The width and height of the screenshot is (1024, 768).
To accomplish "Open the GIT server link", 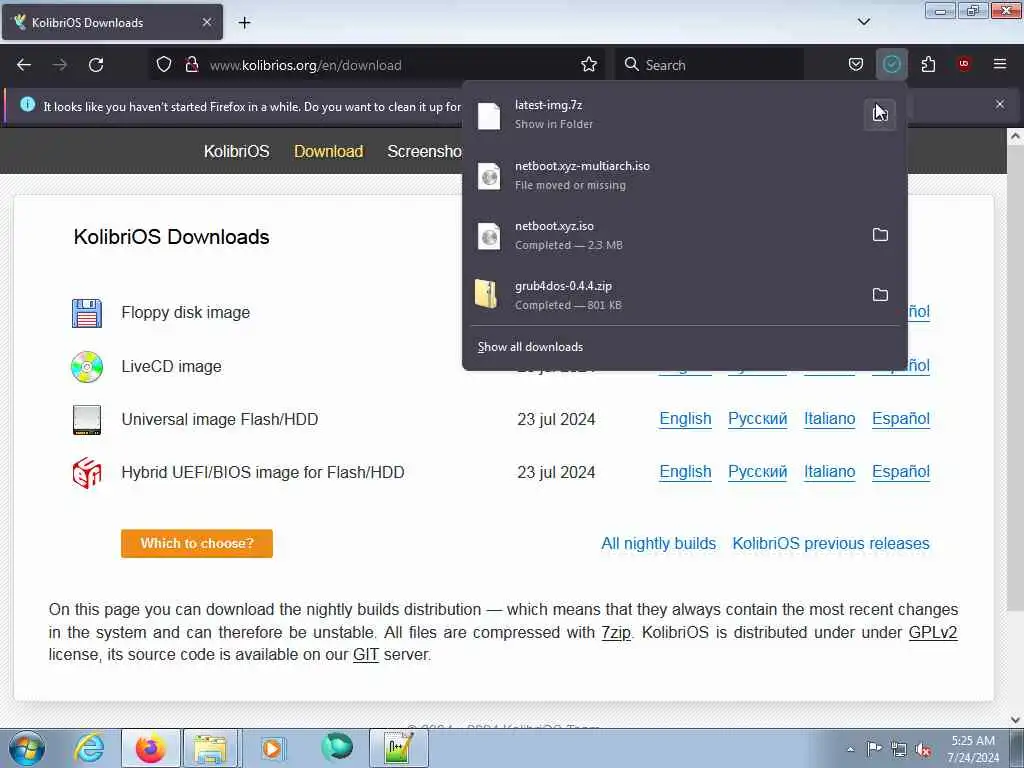I will tap(366, 654).
